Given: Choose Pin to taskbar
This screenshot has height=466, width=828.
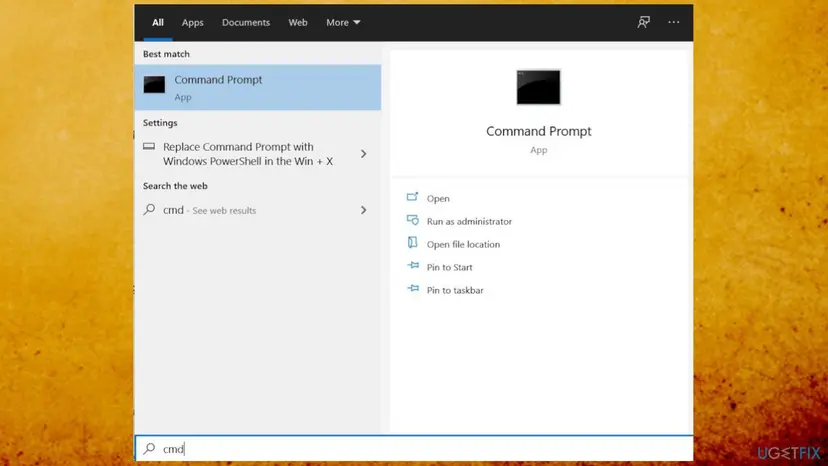Looking at the screenshot, I should (455, 290).
